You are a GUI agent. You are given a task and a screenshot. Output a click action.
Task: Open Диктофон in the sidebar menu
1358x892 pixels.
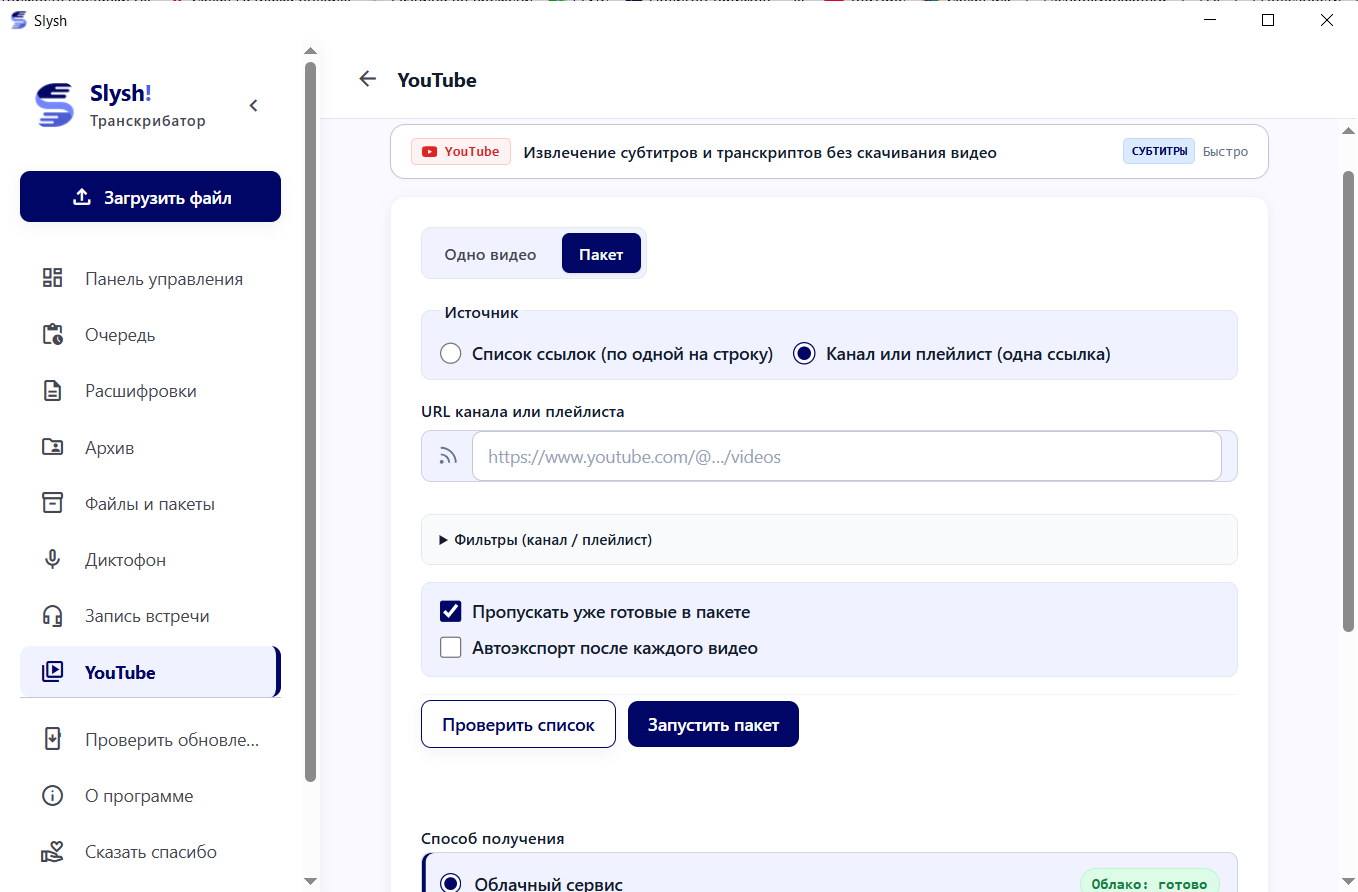pyautogui.click(x=150, y=560)
